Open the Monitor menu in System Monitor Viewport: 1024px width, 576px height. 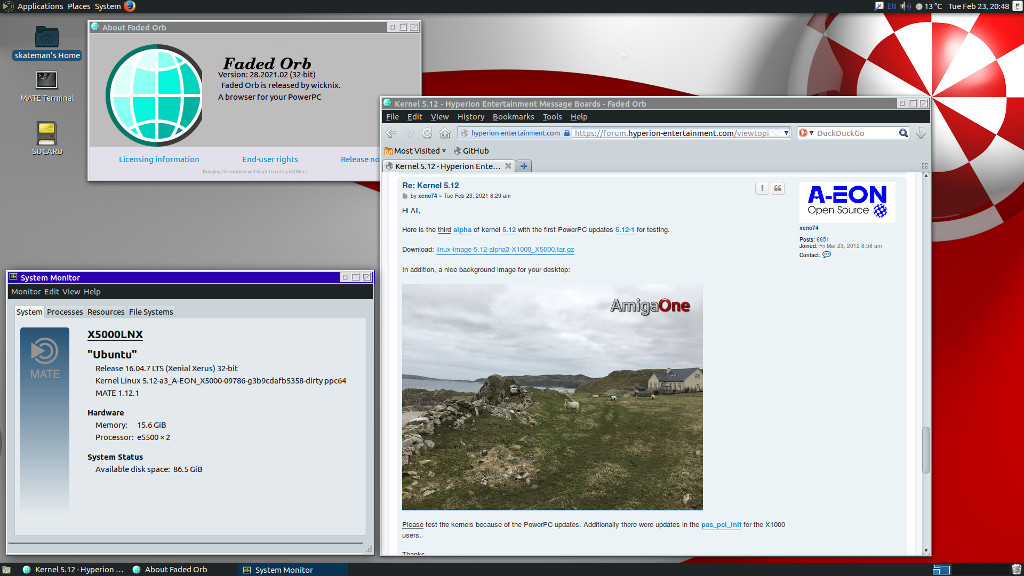pos(25,292)
